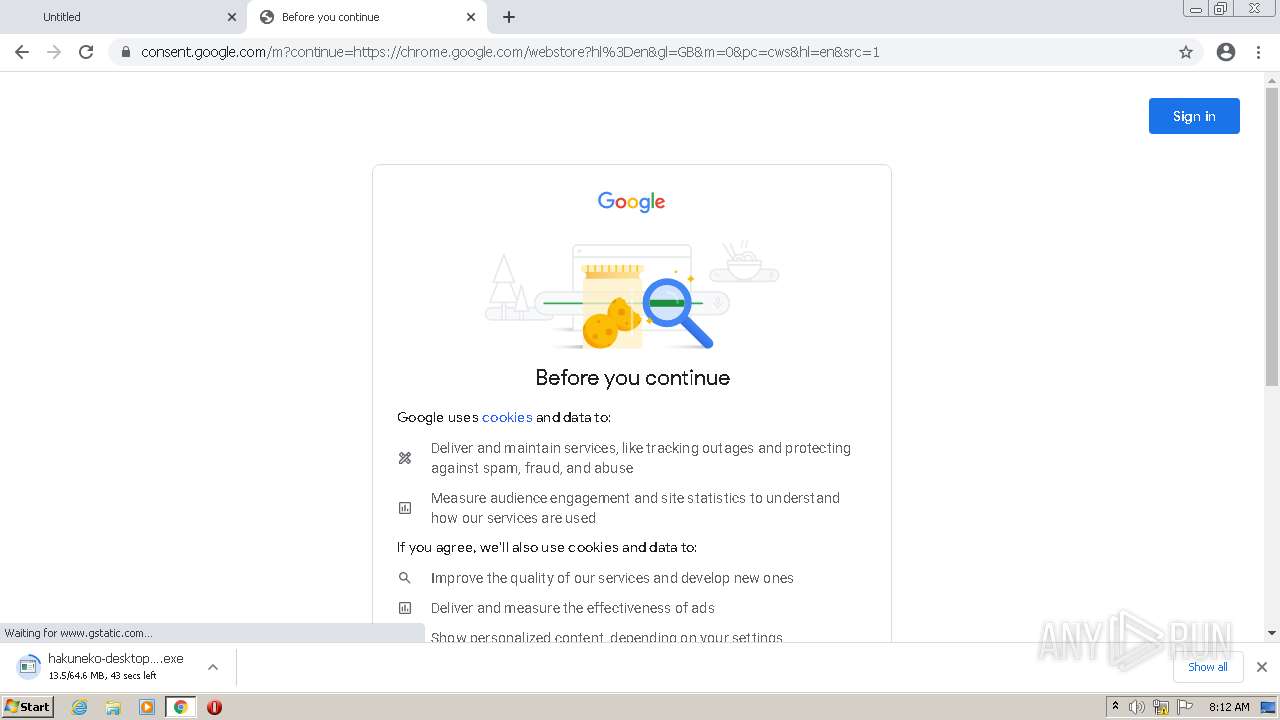1280x720 pixels.
Task: Open the media player from the taskbar
Action: (x=147, y=707)
